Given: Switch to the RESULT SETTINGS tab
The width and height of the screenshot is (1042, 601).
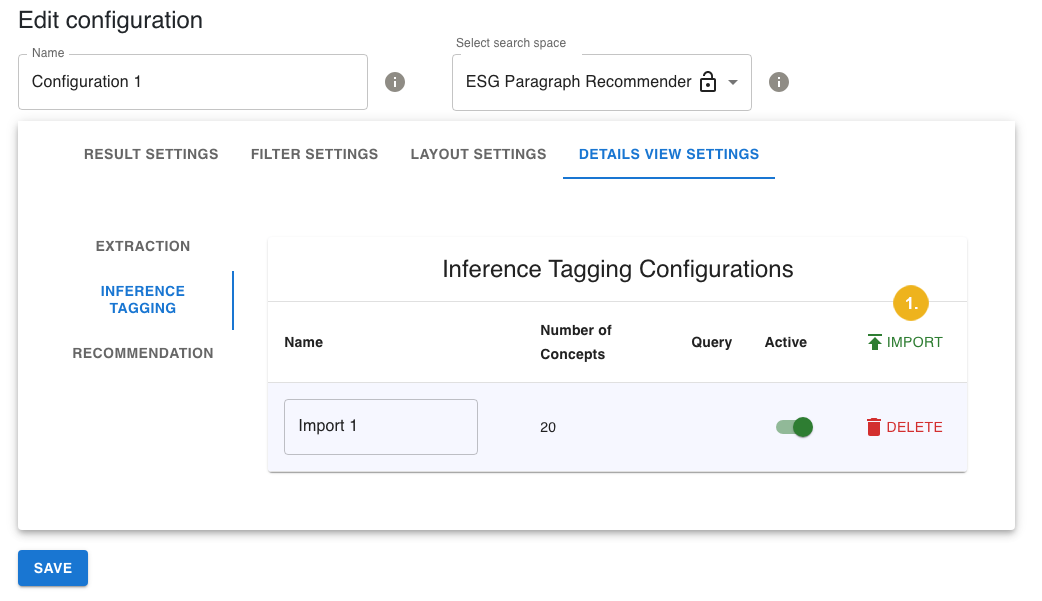Looking at the screenshot, I should 150,154.
